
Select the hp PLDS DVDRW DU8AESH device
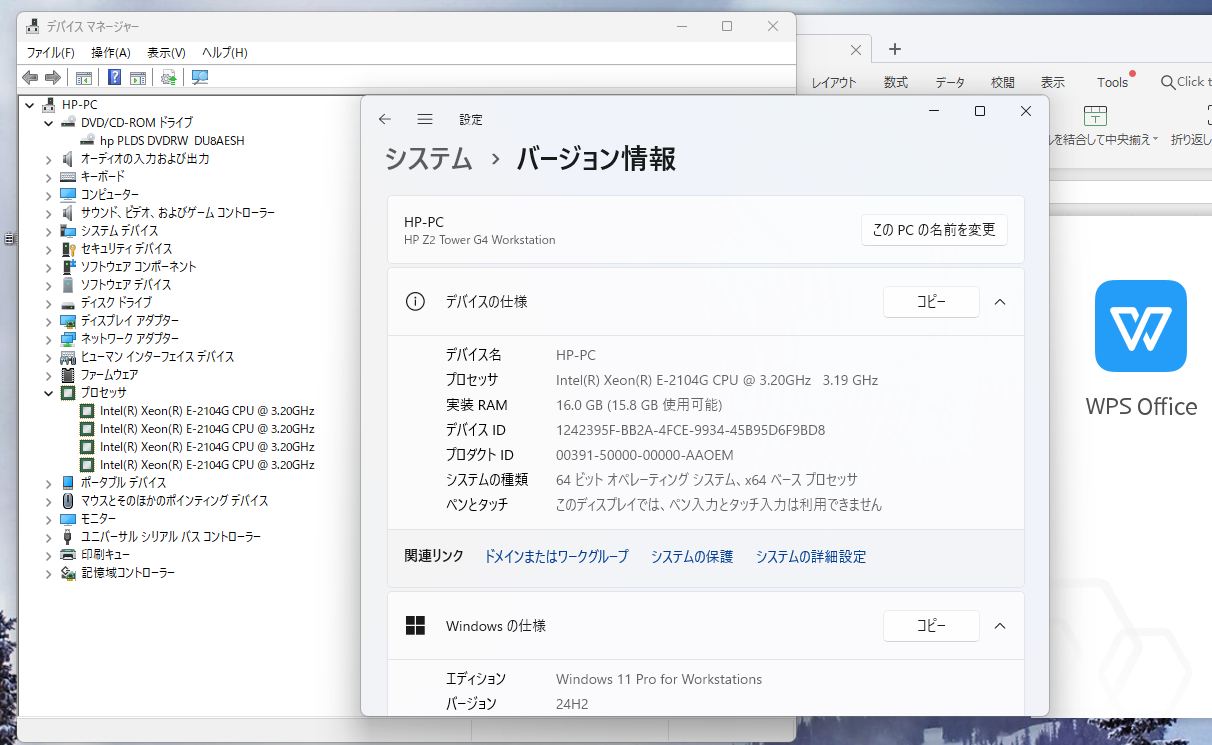[172, 140]
